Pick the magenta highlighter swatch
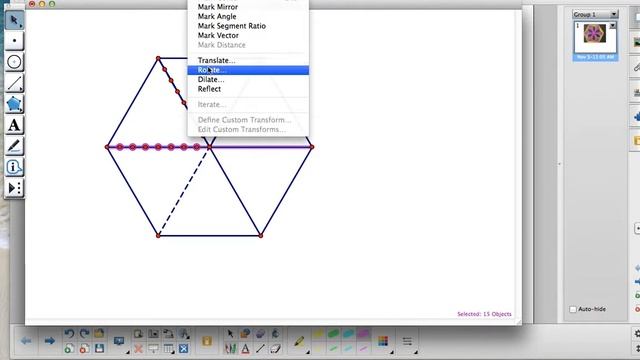The height and width of the screenshot is (360, 640). (x=363, y=334)
